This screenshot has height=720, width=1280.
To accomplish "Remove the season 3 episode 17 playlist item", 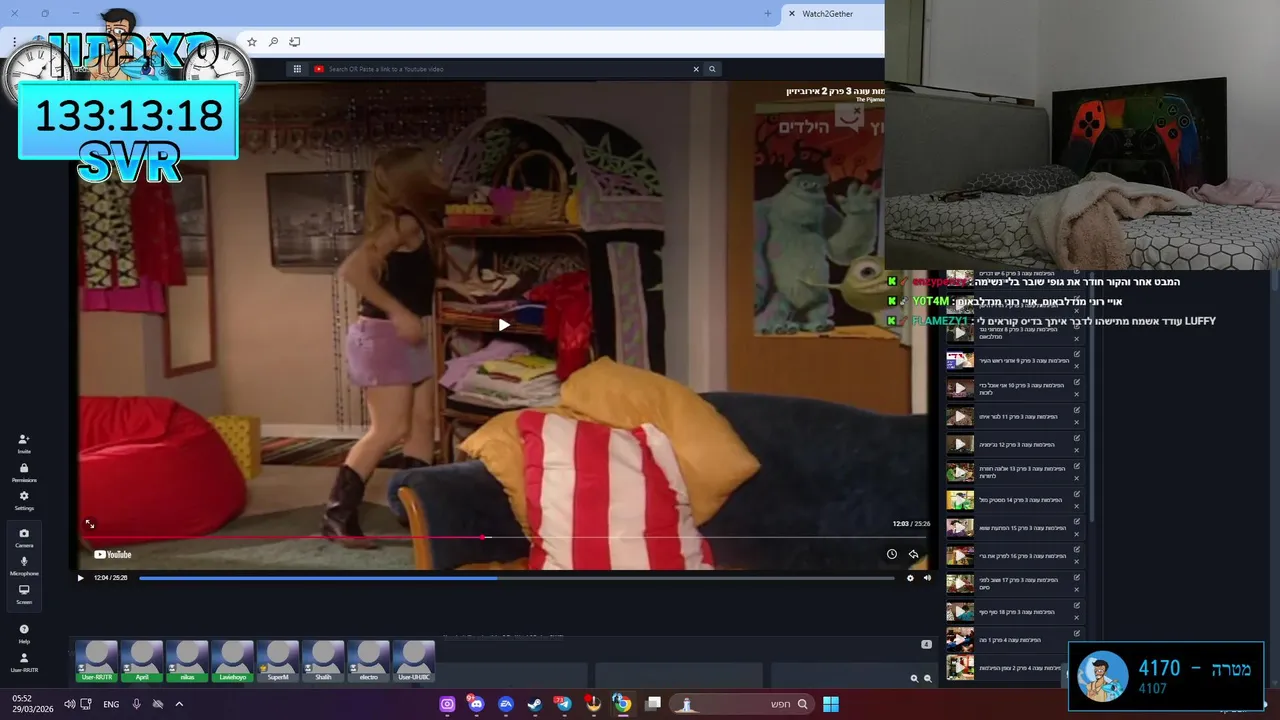I will [x=1077, y=590].
